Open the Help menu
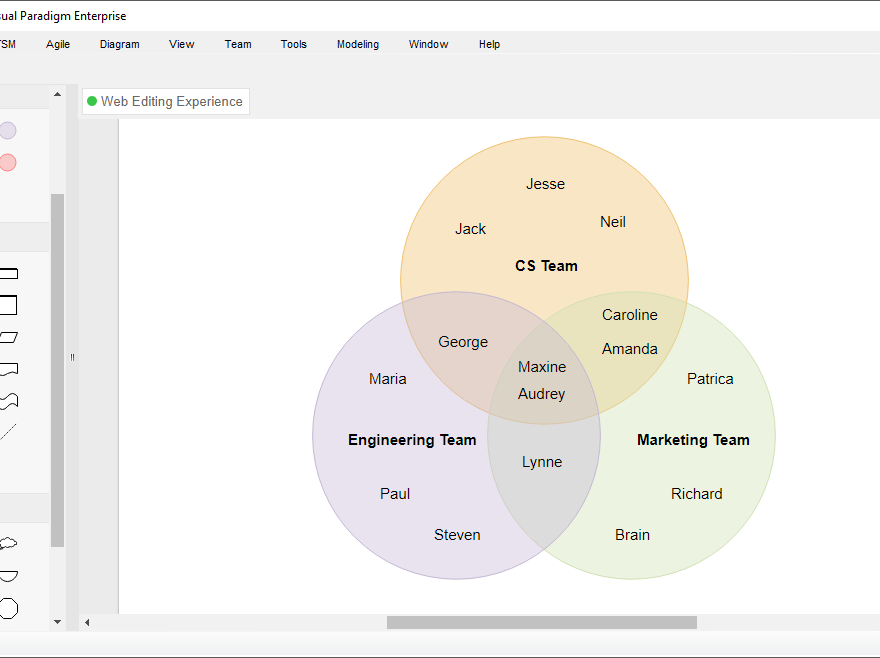 489,44
